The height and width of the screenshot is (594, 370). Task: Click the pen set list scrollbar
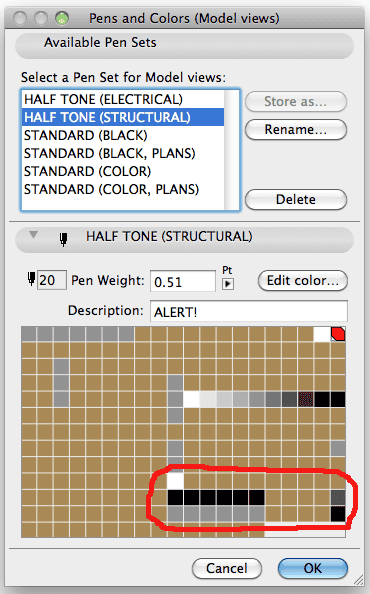[x=231, y=150]
